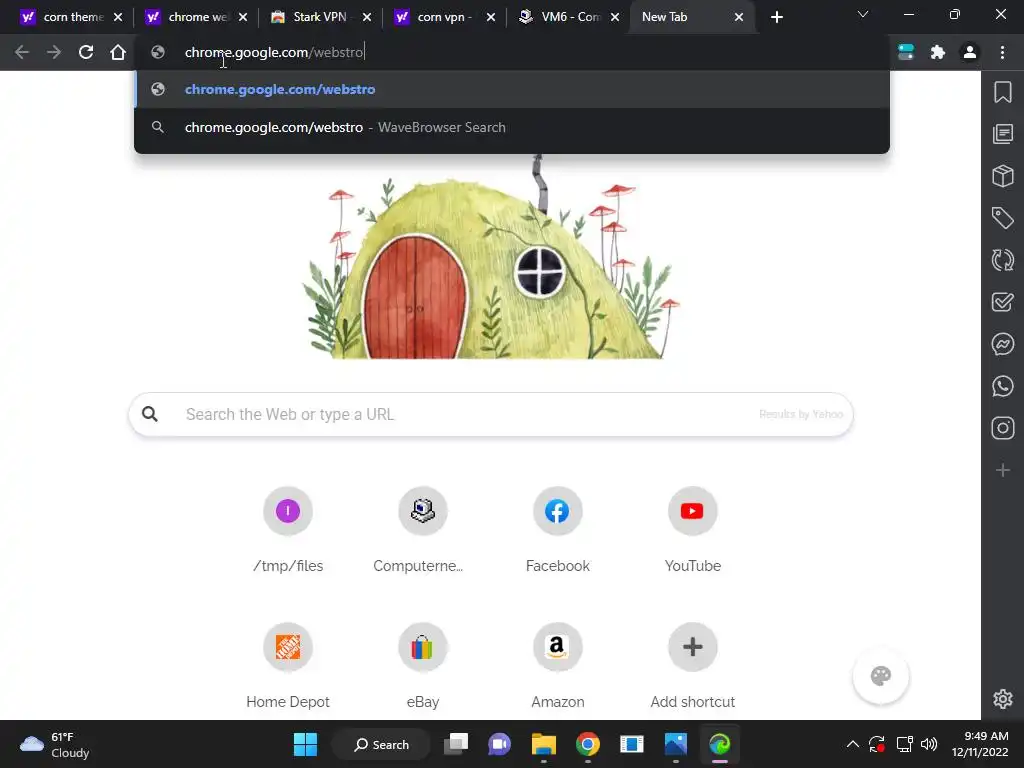
Task: Open the sync arrows sidebar icon
Action: point(1003,260)
